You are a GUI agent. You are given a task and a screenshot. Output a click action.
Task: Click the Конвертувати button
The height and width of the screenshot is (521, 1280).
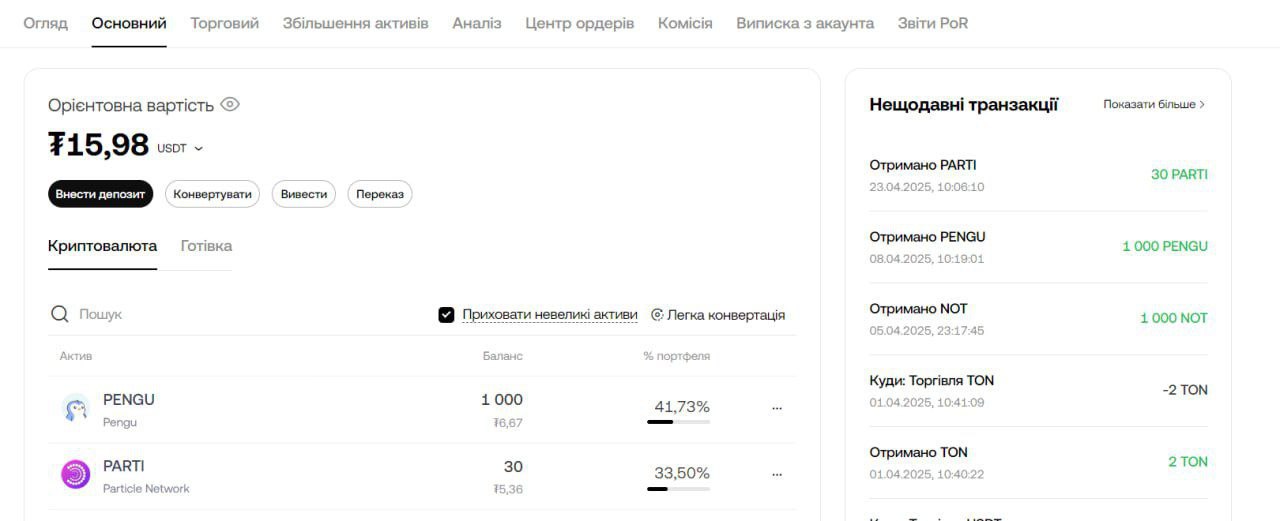(x=212, y=194)
